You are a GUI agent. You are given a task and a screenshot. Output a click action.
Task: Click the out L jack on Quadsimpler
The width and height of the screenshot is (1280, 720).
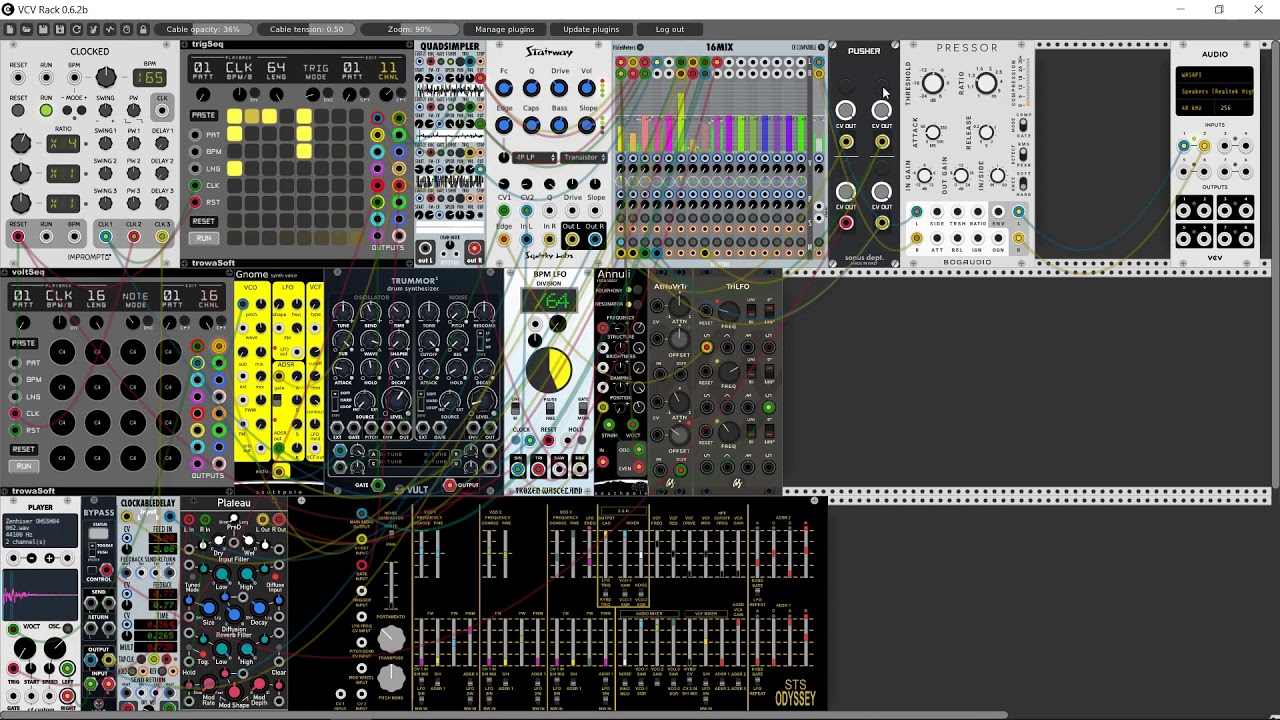pos(426,248)
